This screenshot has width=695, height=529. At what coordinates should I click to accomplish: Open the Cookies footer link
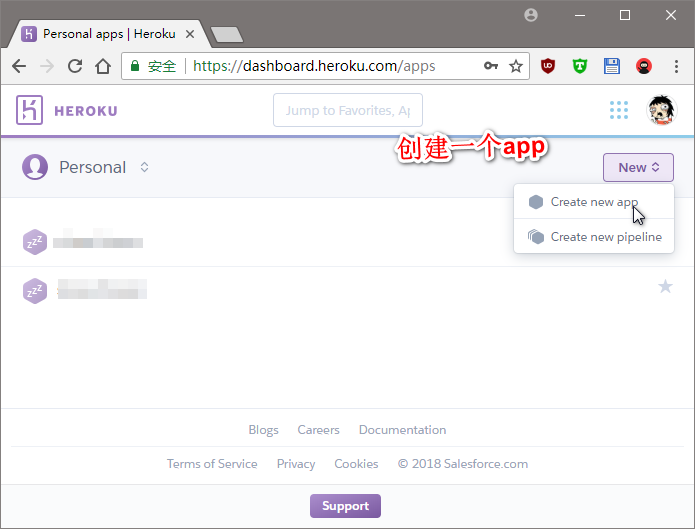pos(356,464)
